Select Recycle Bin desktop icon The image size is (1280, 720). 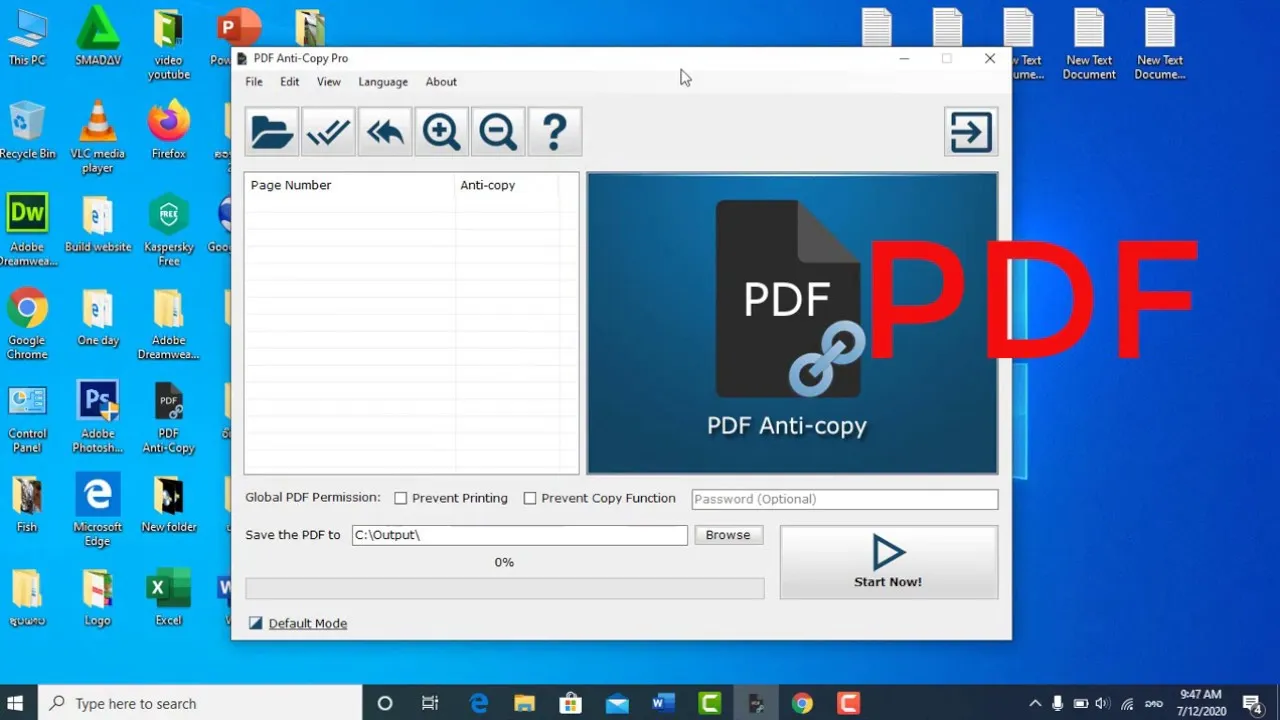[27, 130]
